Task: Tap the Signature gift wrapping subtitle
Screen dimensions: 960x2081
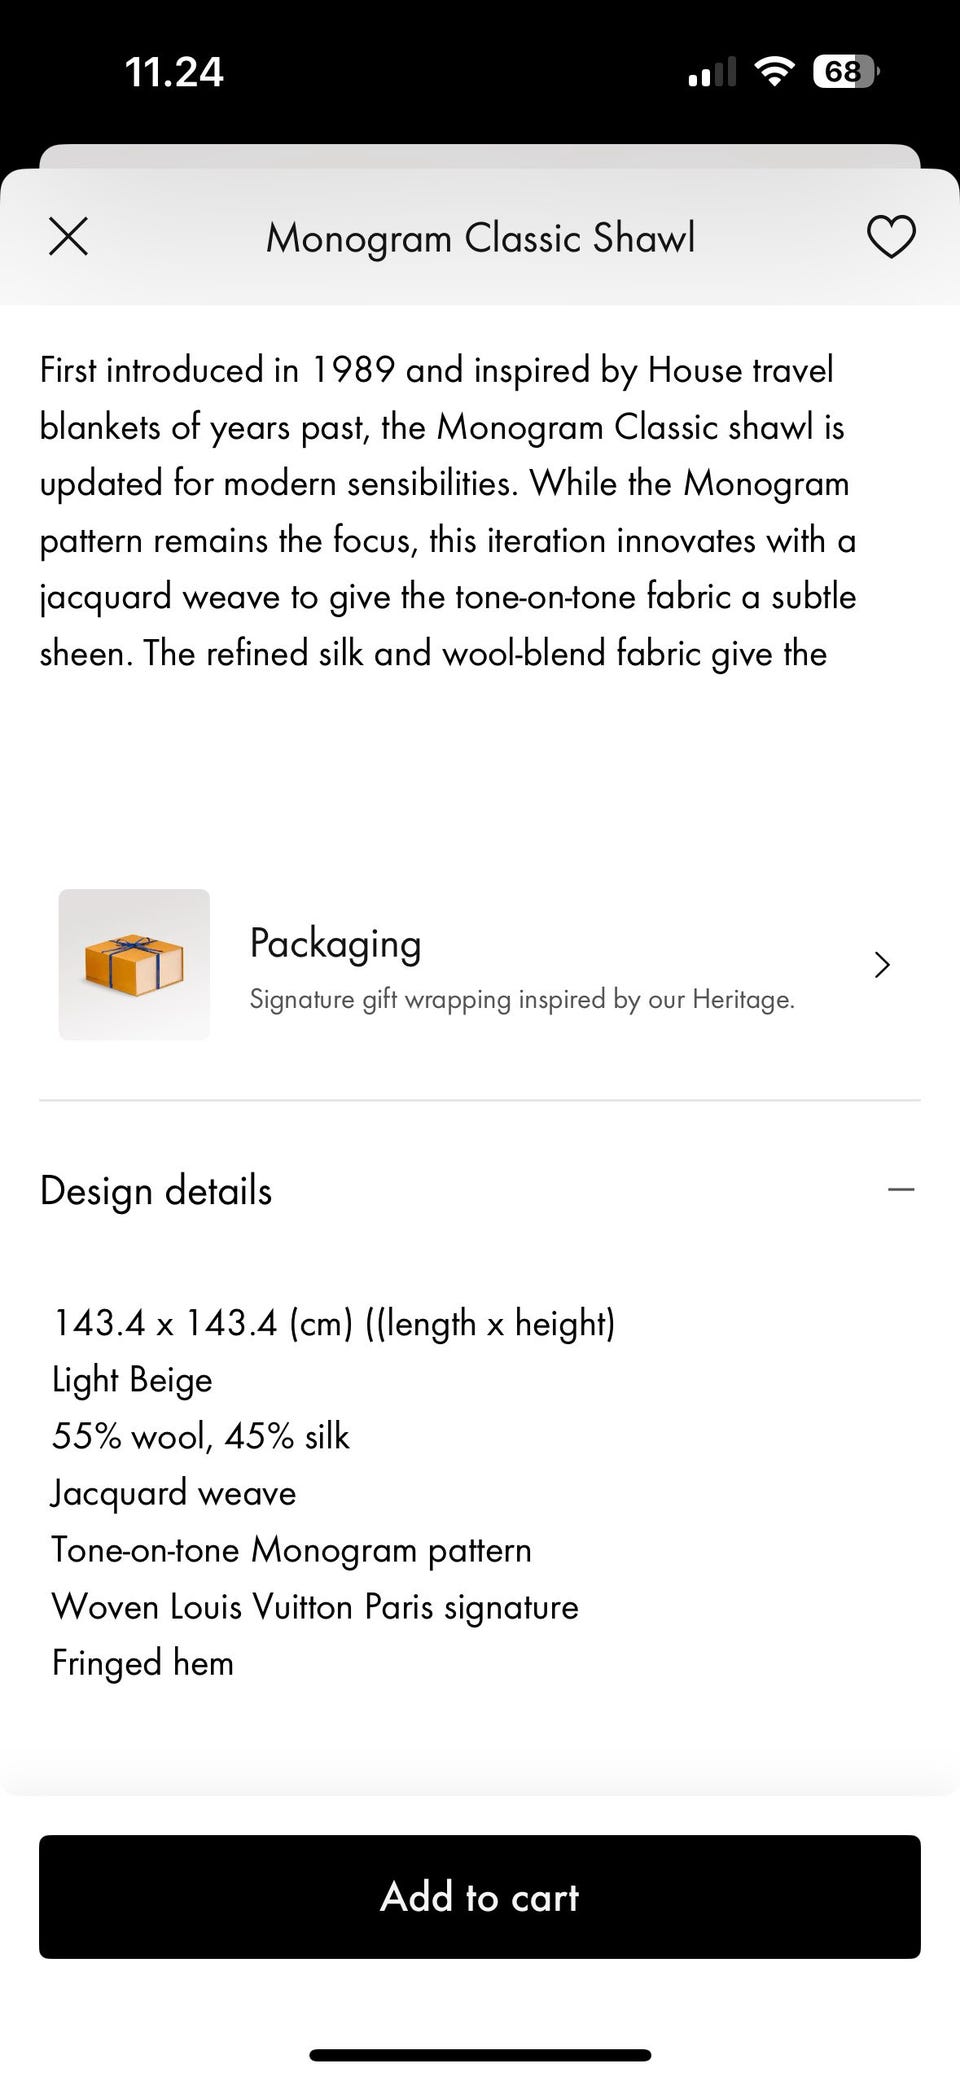Action: [x=521, y=999]
